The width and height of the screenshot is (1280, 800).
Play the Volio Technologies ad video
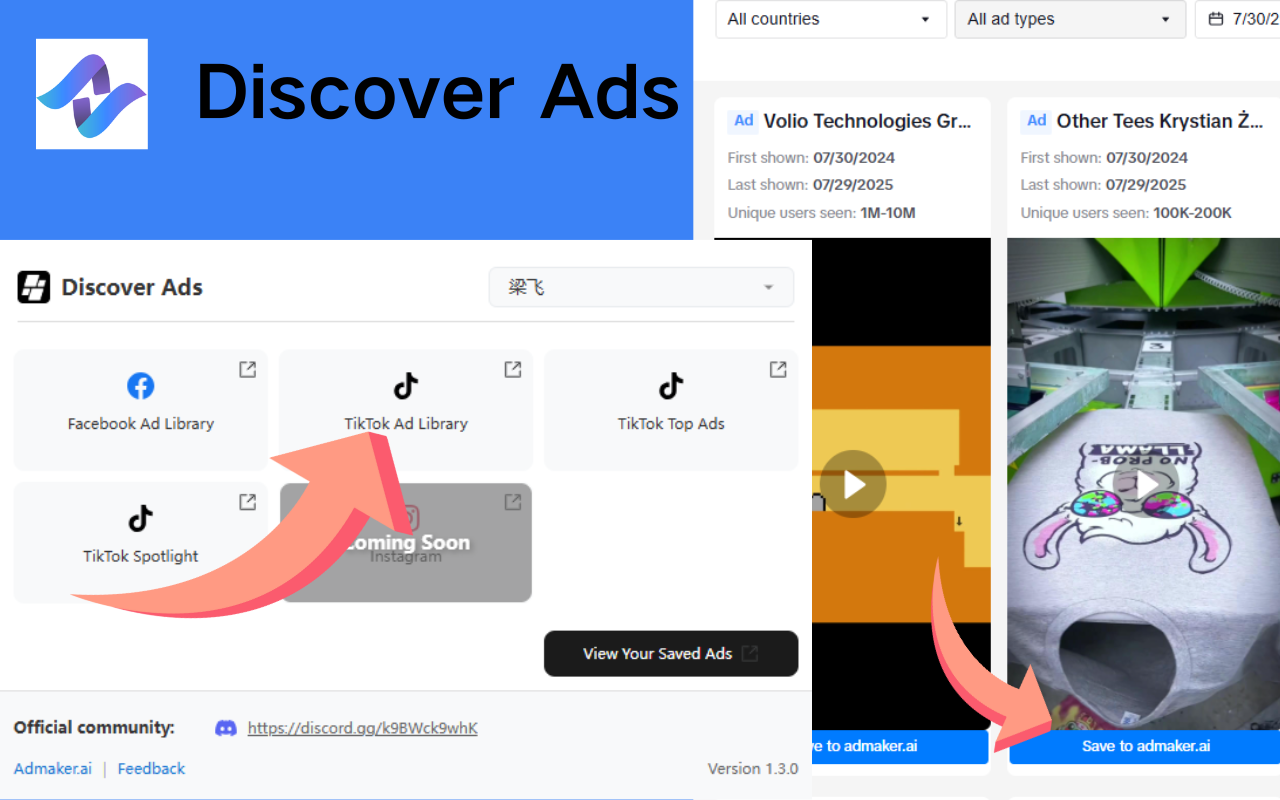(x=853, y=484)
